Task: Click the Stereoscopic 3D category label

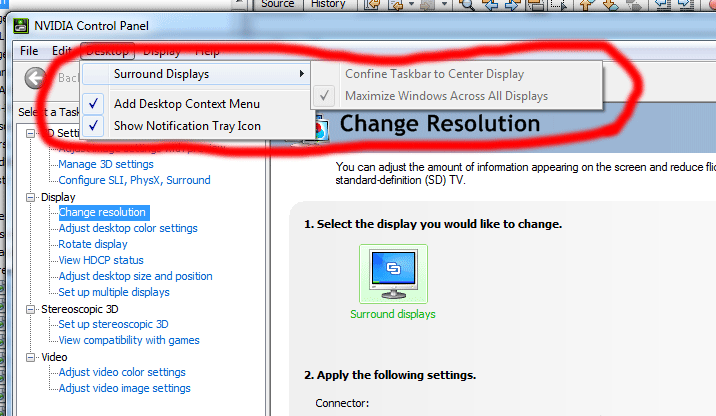Action: pyautogui.click(x=79, y=309)
